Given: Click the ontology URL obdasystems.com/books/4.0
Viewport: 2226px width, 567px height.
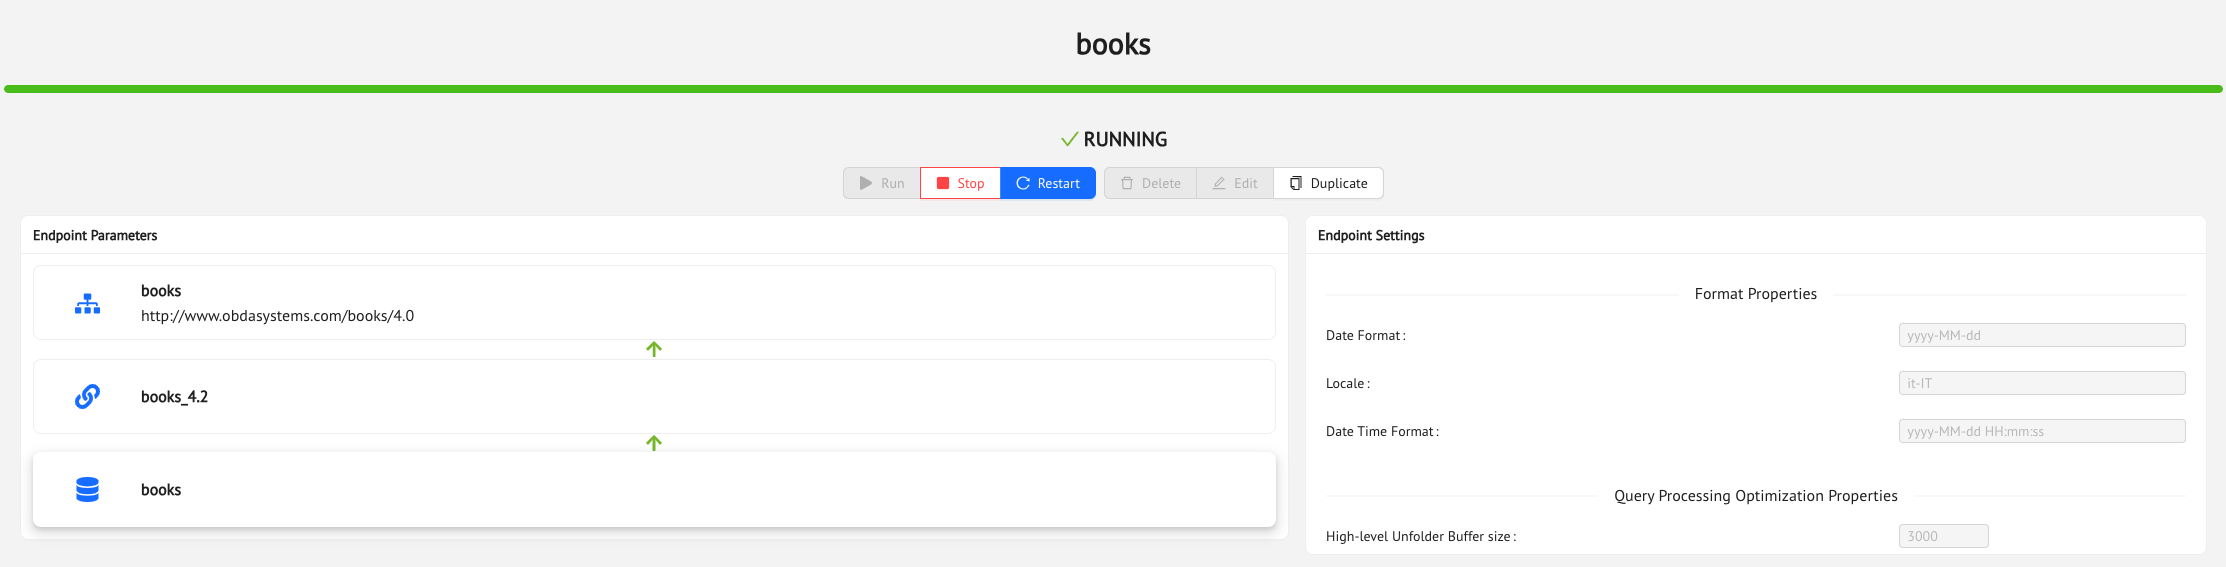Looking at the screenshot, I should coord(277,316).
